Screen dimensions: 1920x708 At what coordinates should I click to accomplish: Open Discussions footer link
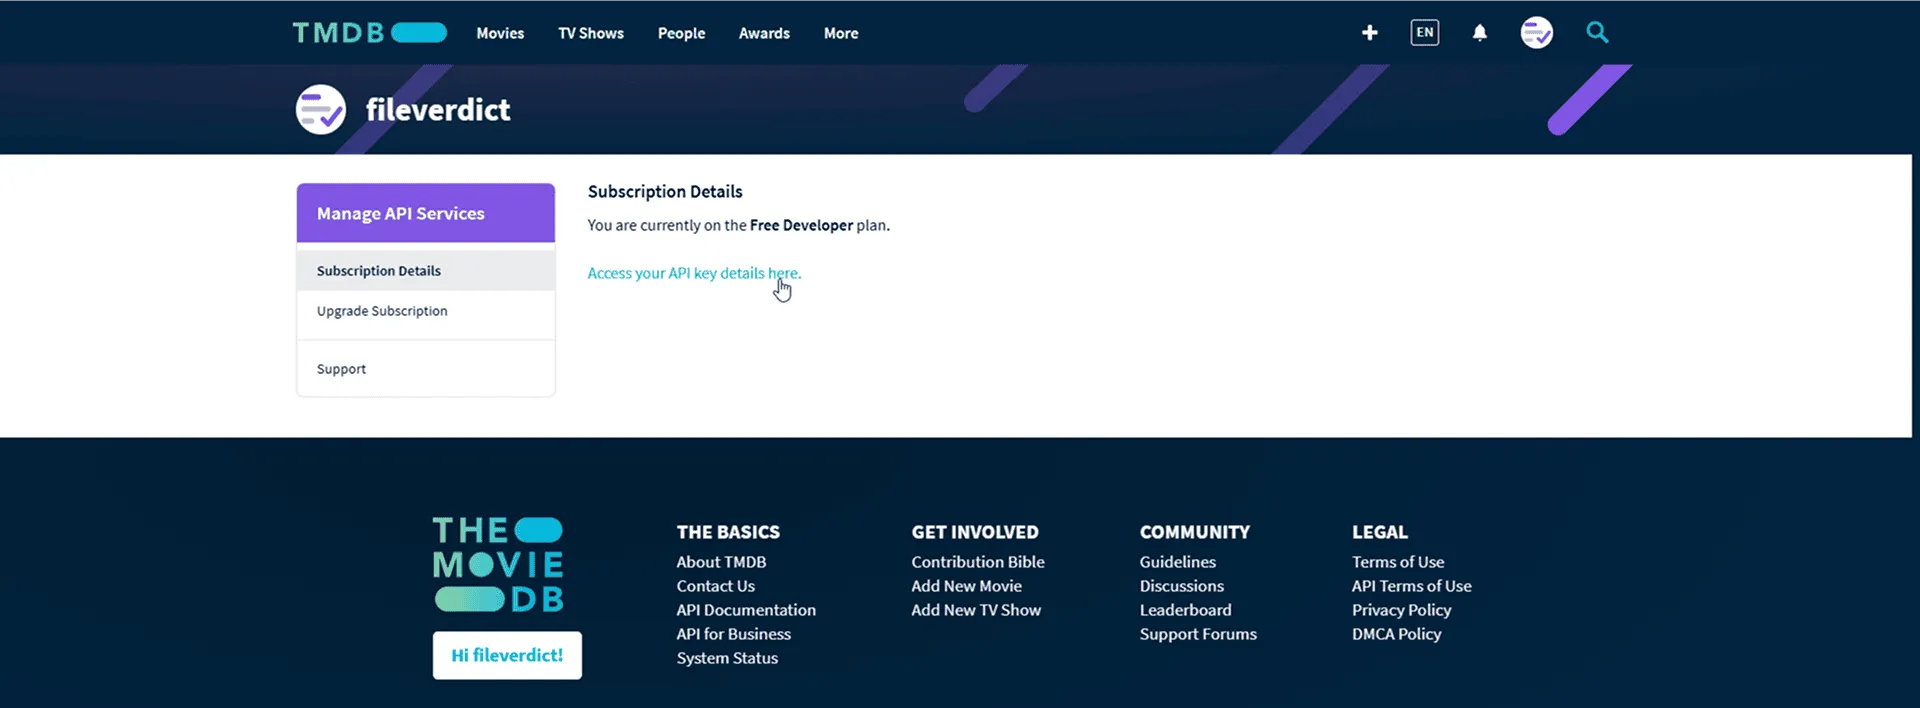coord(1181,586)
